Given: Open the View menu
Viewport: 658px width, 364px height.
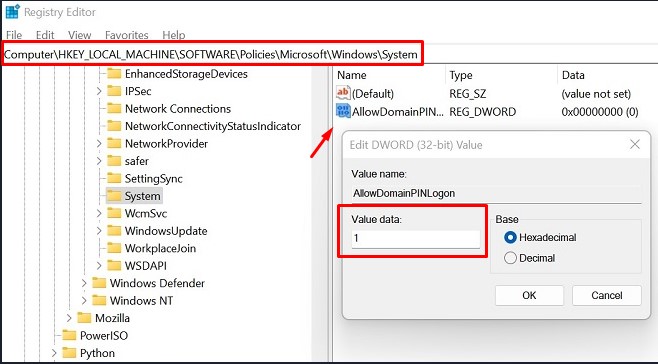Looking at the screenshot, I should [x=79, y=35].
